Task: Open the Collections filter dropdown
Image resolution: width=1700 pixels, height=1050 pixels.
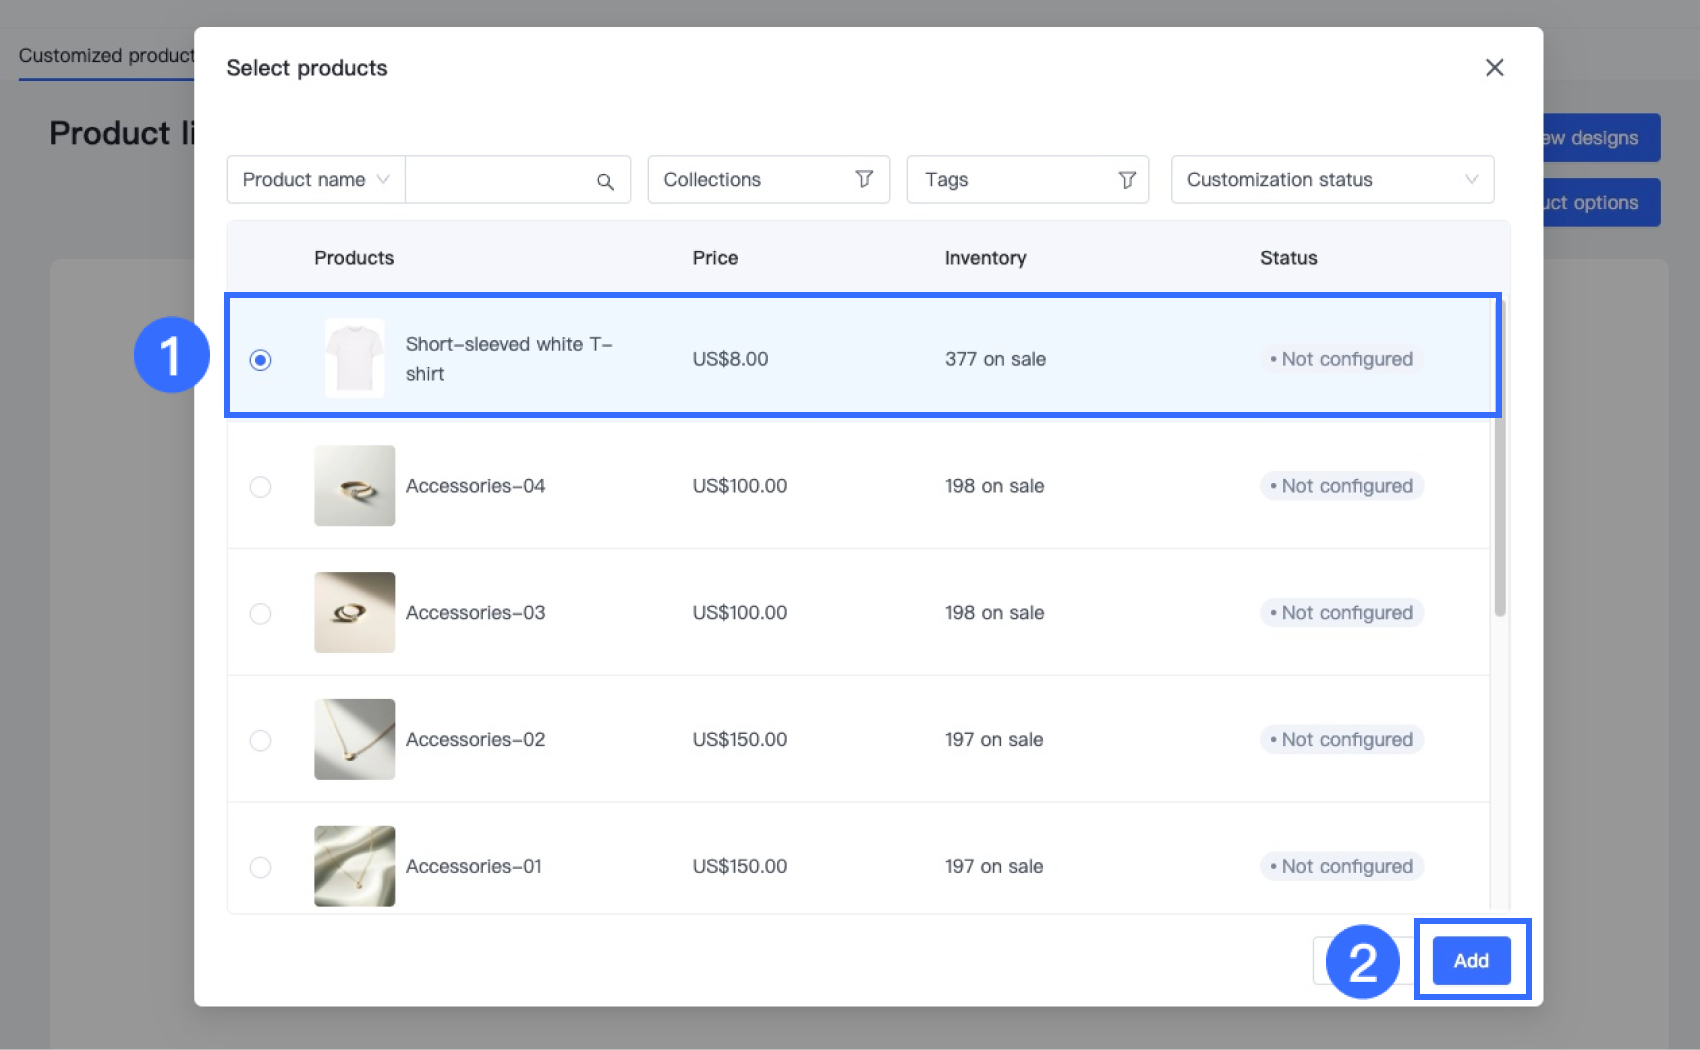Action: (x=750, y=180)
